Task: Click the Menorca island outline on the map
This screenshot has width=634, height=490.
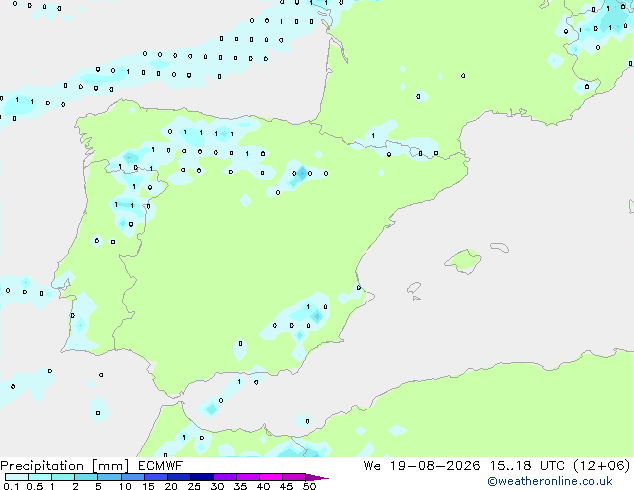Action: (499, 247)
